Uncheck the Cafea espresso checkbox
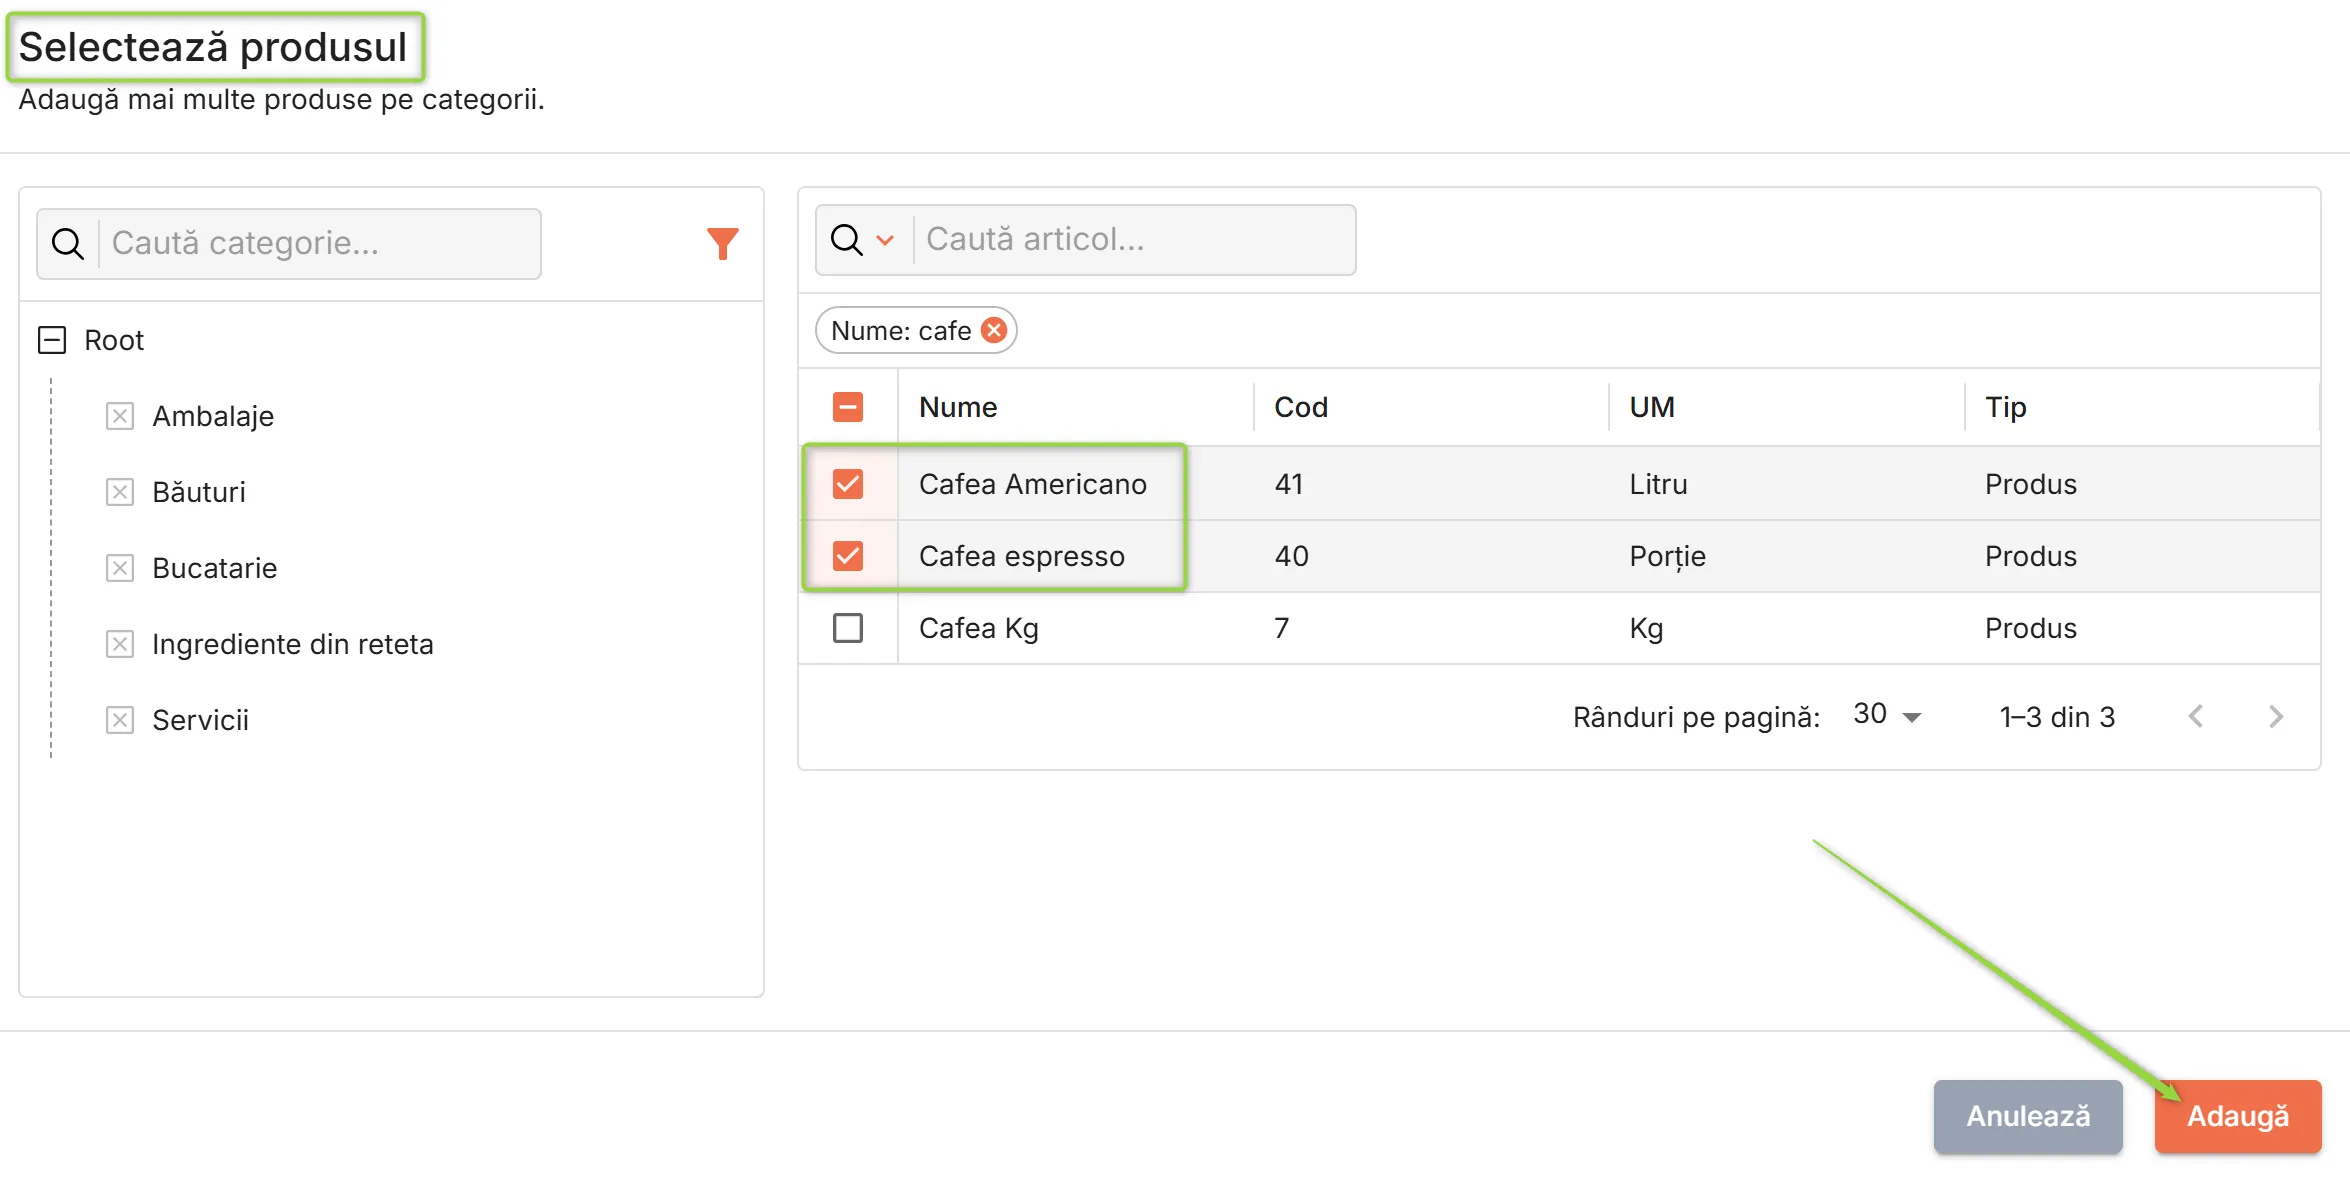The height and width of the screenshot is (1178, 2350). click(848, 556)
